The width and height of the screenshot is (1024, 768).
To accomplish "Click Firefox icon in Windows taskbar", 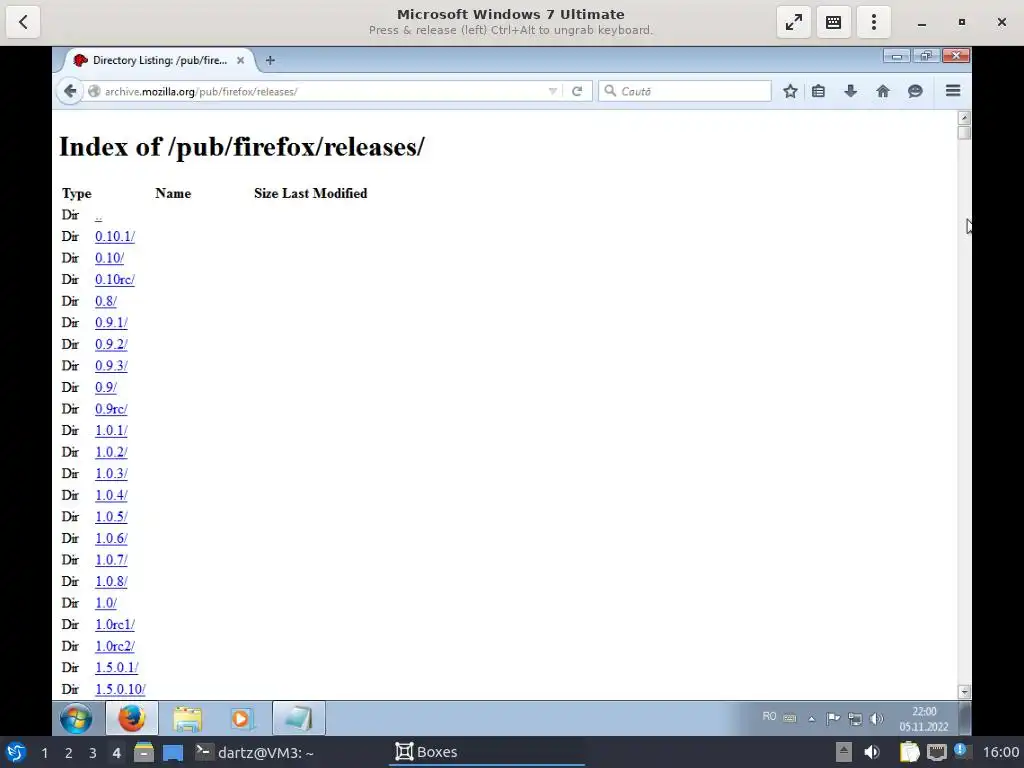I will pyautogui.click(x=132, y=718).
